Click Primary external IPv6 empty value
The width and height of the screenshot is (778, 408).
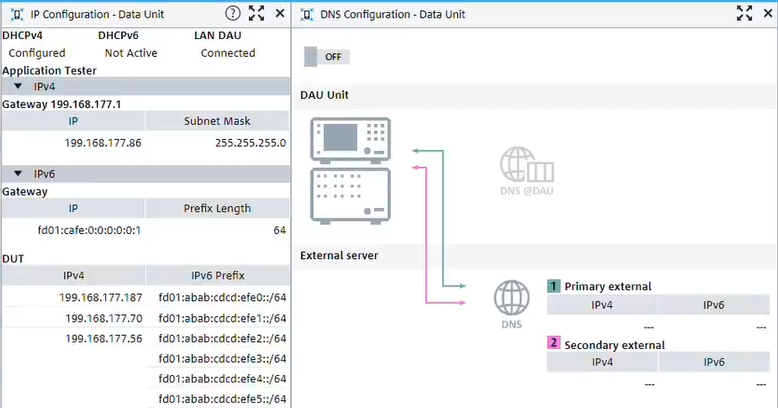tap(761, 327)
